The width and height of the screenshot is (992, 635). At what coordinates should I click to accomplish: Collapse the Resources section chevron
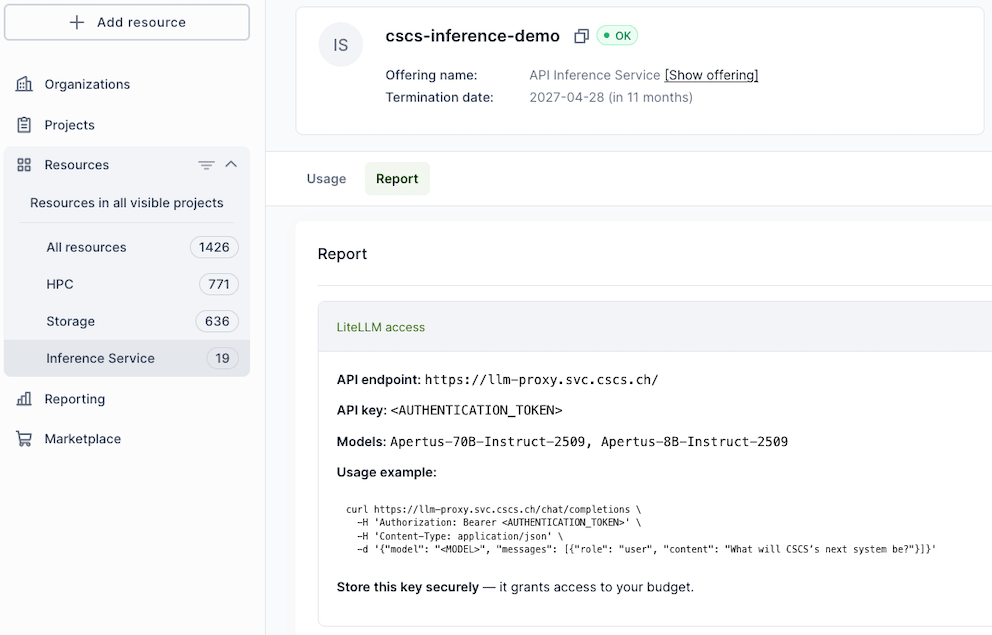231,164
